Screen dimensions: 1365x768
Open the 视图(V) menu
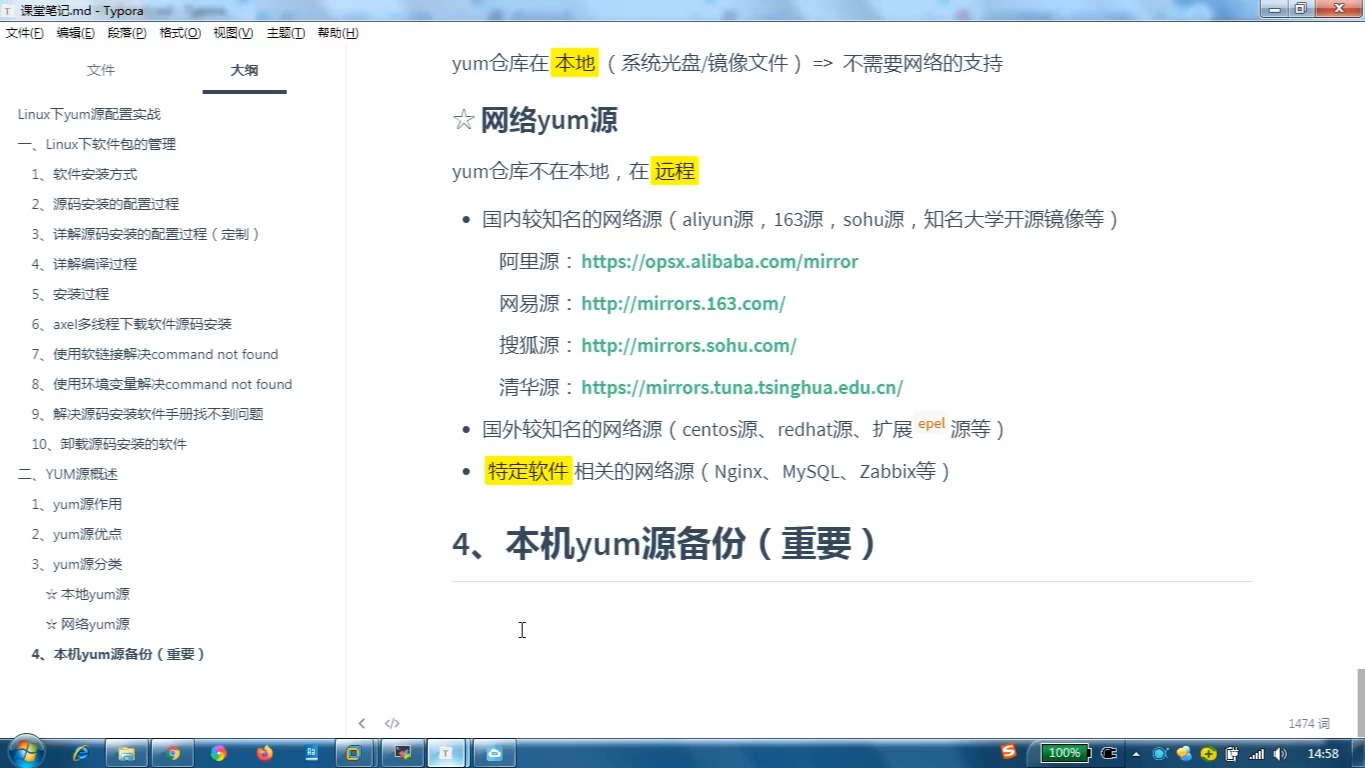coord(233,33)
